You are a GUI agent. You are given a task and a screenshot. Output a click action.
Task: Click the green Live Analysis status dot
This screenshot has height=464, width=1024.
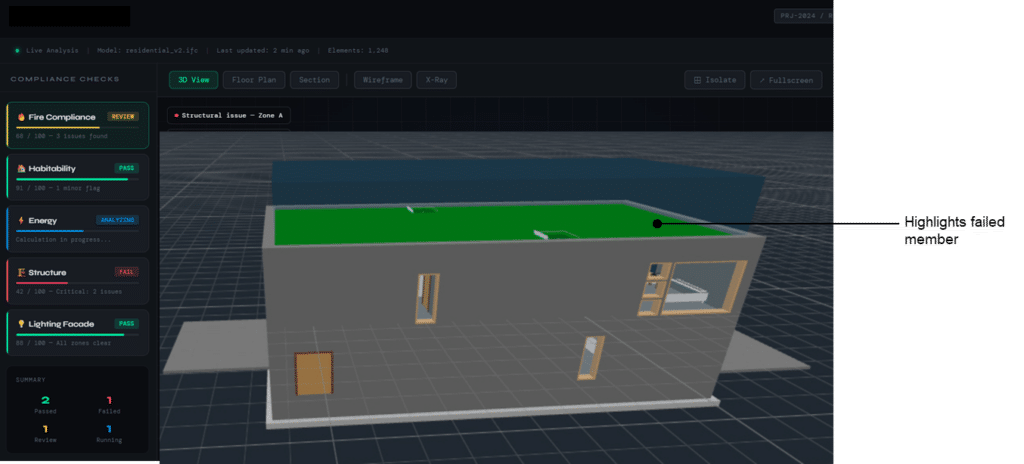point(17,49)
